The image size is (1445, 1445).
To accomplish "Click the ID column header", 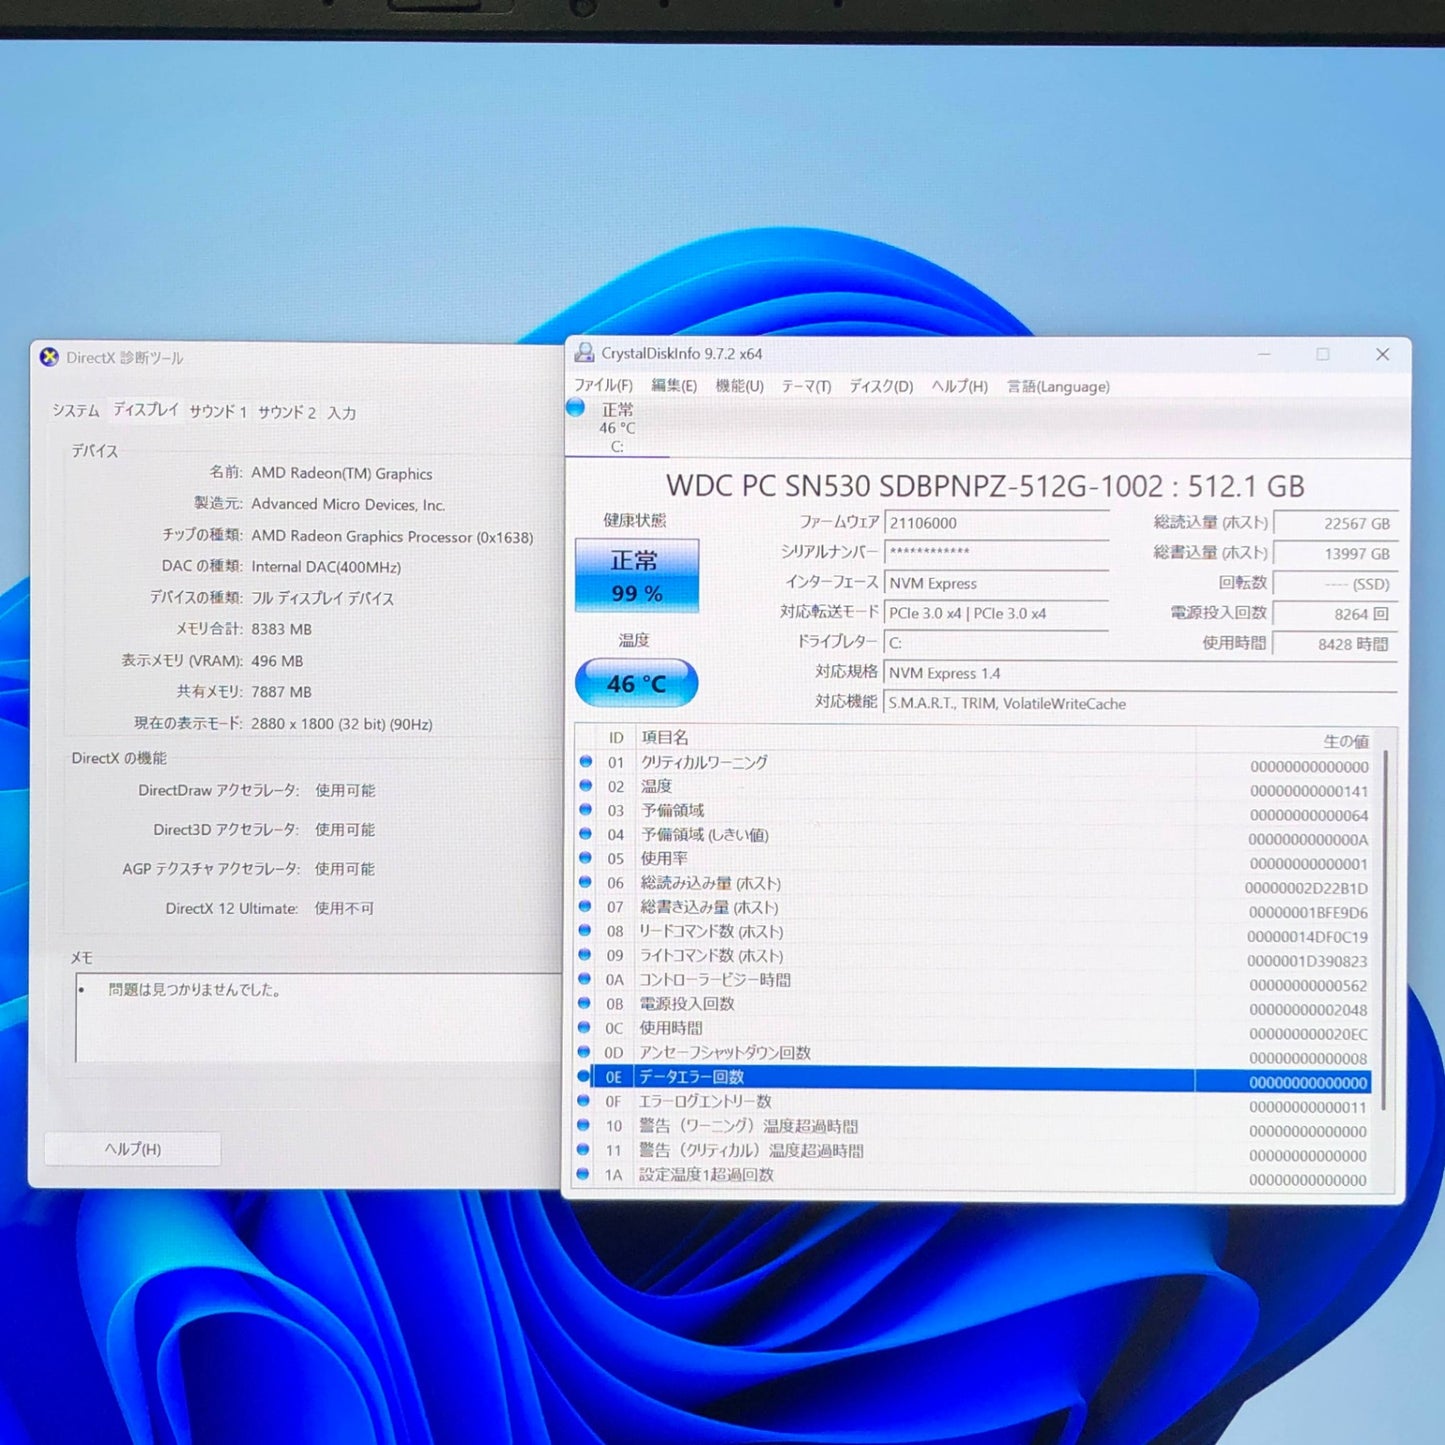I will [616, 738].
